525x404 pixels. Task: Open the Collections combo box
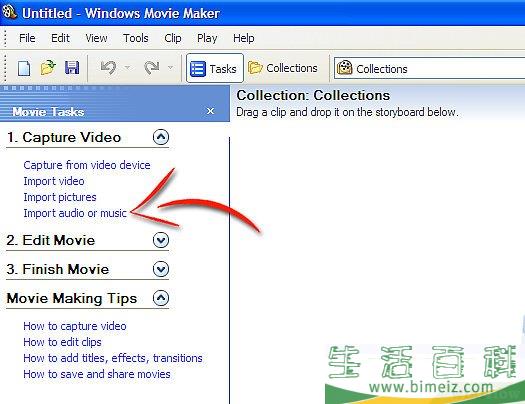point(430,69)
